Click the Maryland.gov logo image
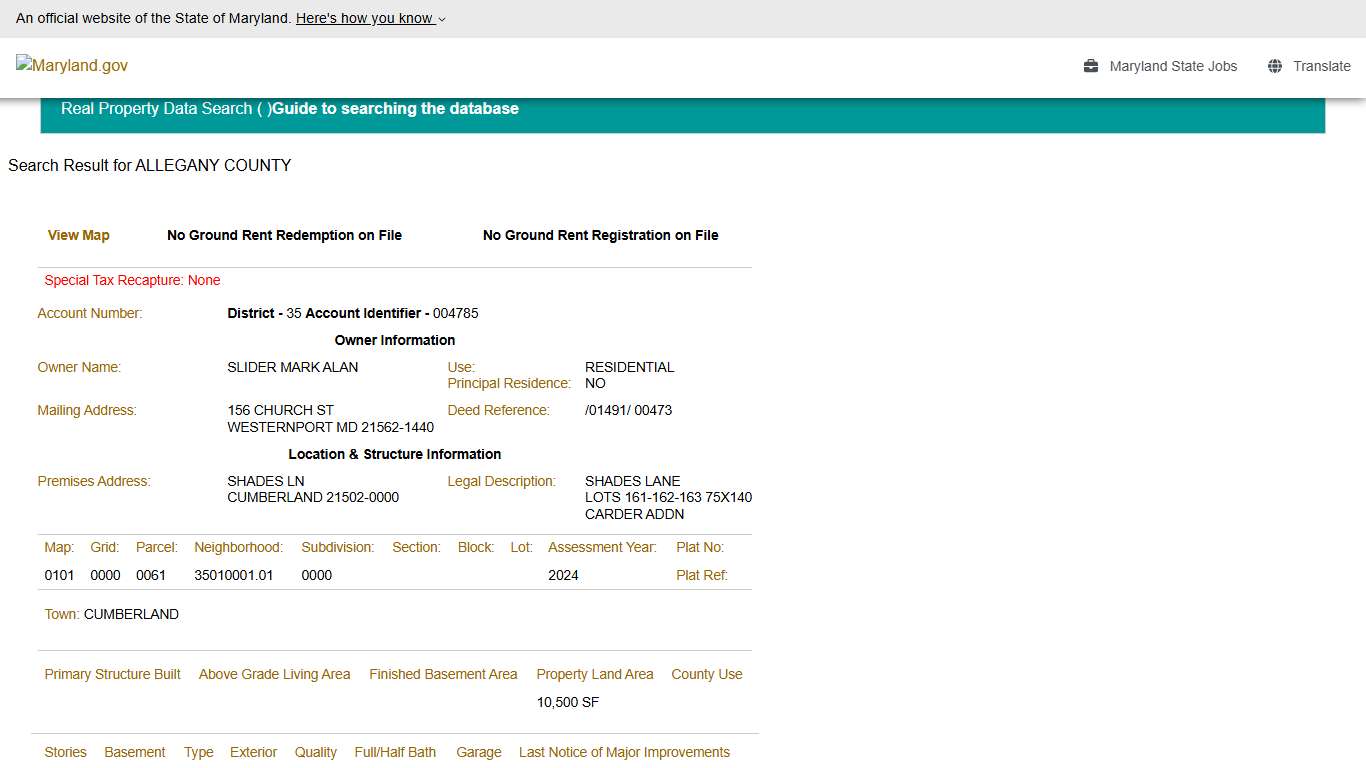The height and width of the screenshot is (768, 1366). pyautogui.click(x=72, y=65)
